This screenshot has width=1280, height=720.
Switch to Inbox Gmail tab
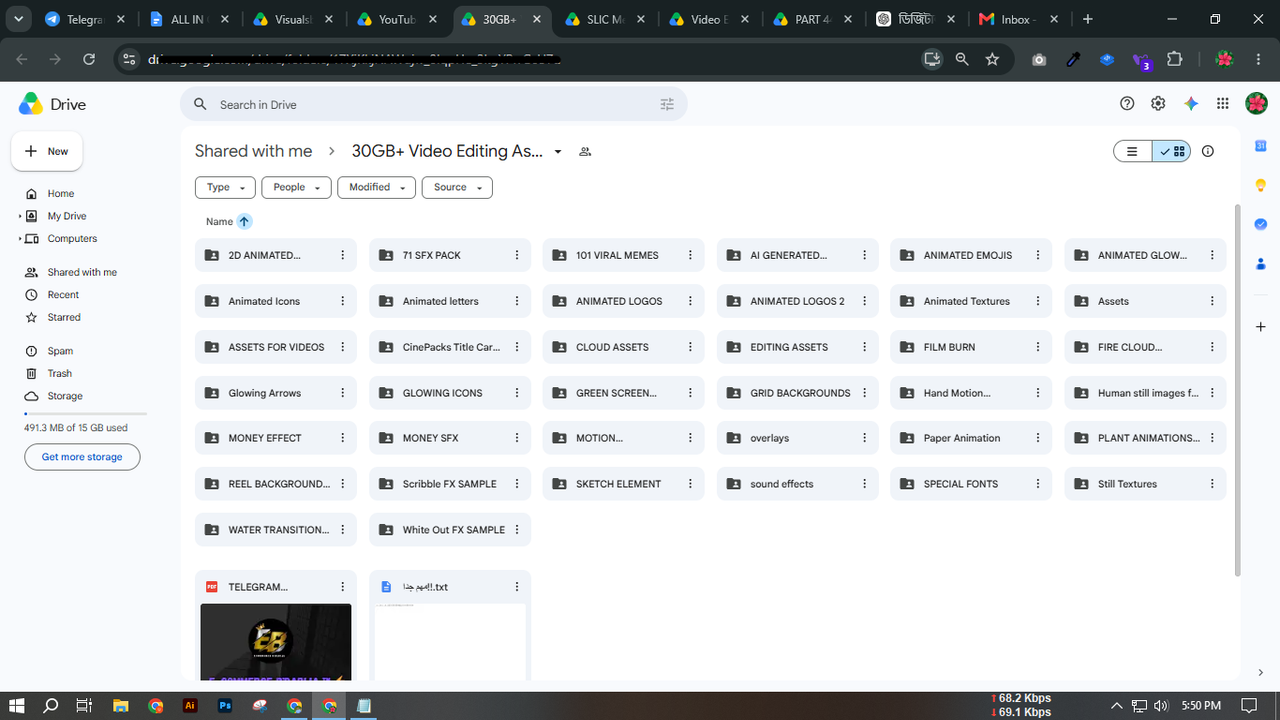(1018, 19)
